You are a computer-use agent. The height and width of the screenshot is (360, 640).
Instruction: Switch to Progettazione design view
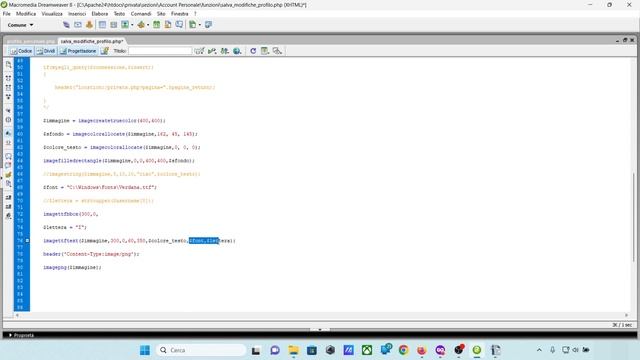point(78,51)
